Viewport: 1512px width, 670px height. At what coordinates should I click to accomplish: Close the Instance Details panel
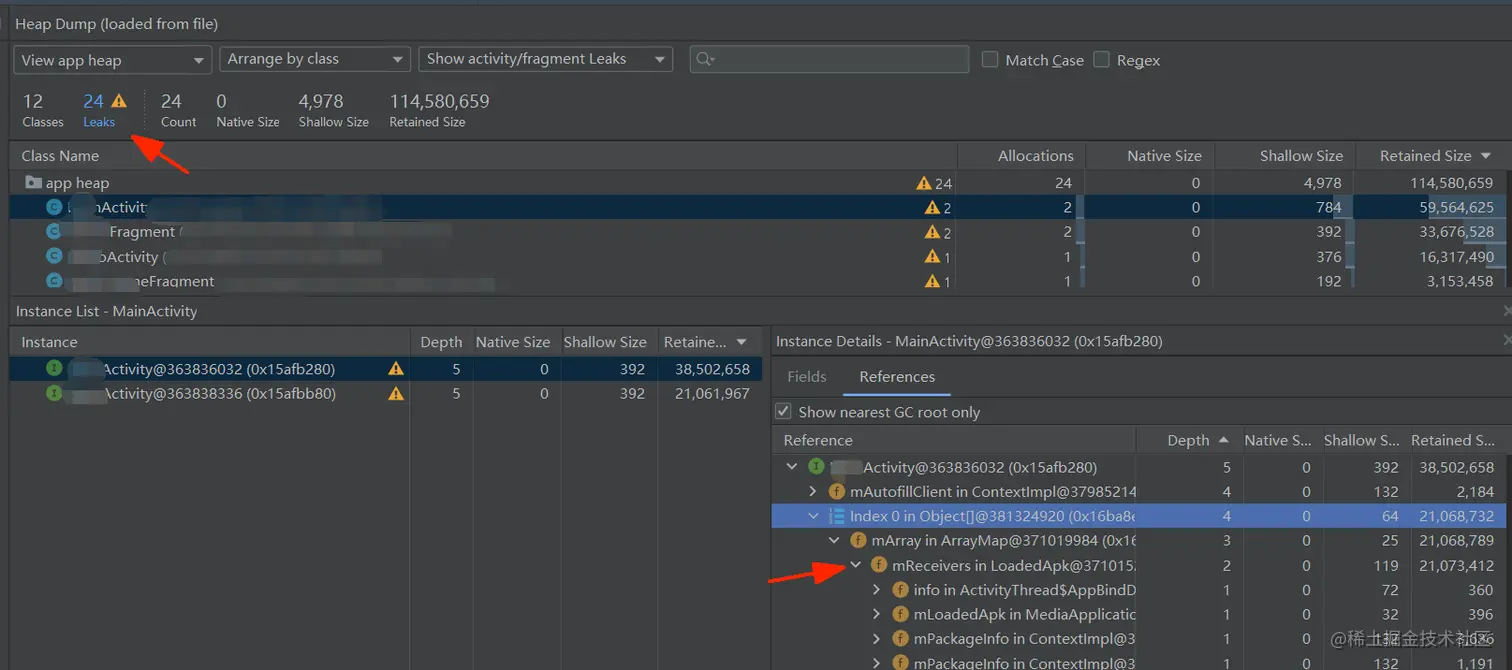point(1507,341)
